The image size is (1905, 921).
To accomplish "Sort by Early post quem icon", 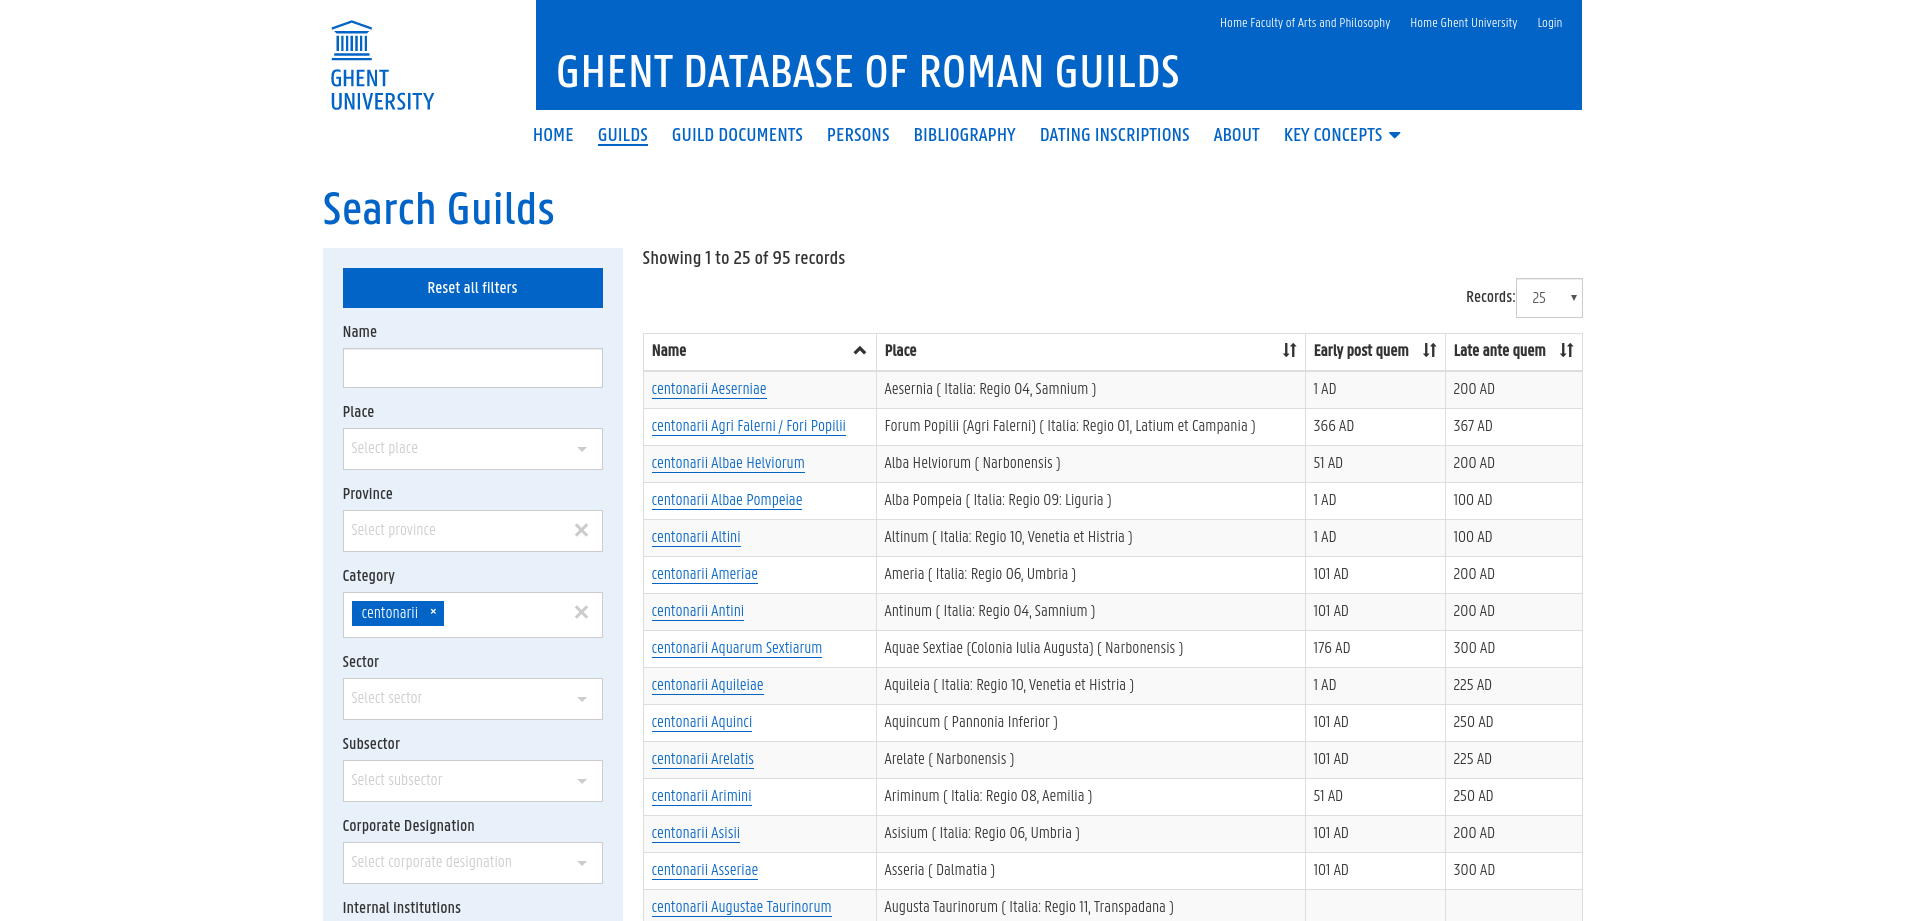I will click(x=1429, y=351).
